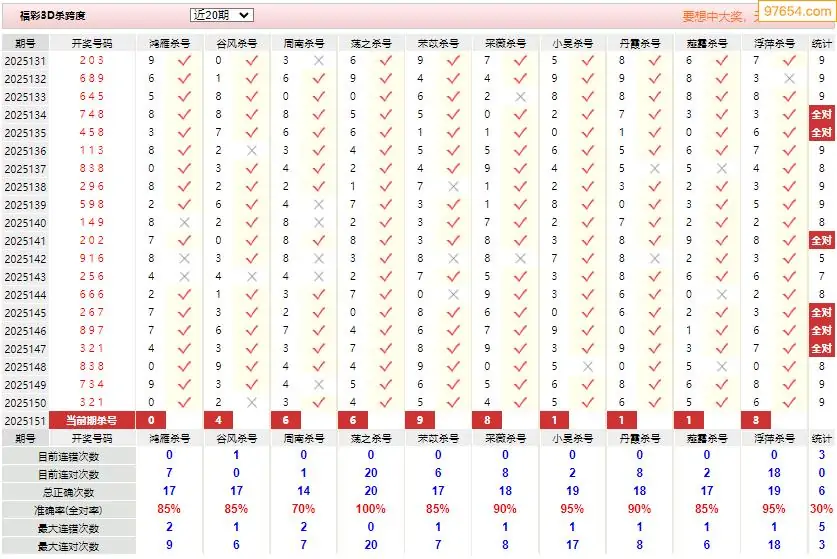Click winning number 734 for 2025149

pyautogui.click(x=92, y=384)
